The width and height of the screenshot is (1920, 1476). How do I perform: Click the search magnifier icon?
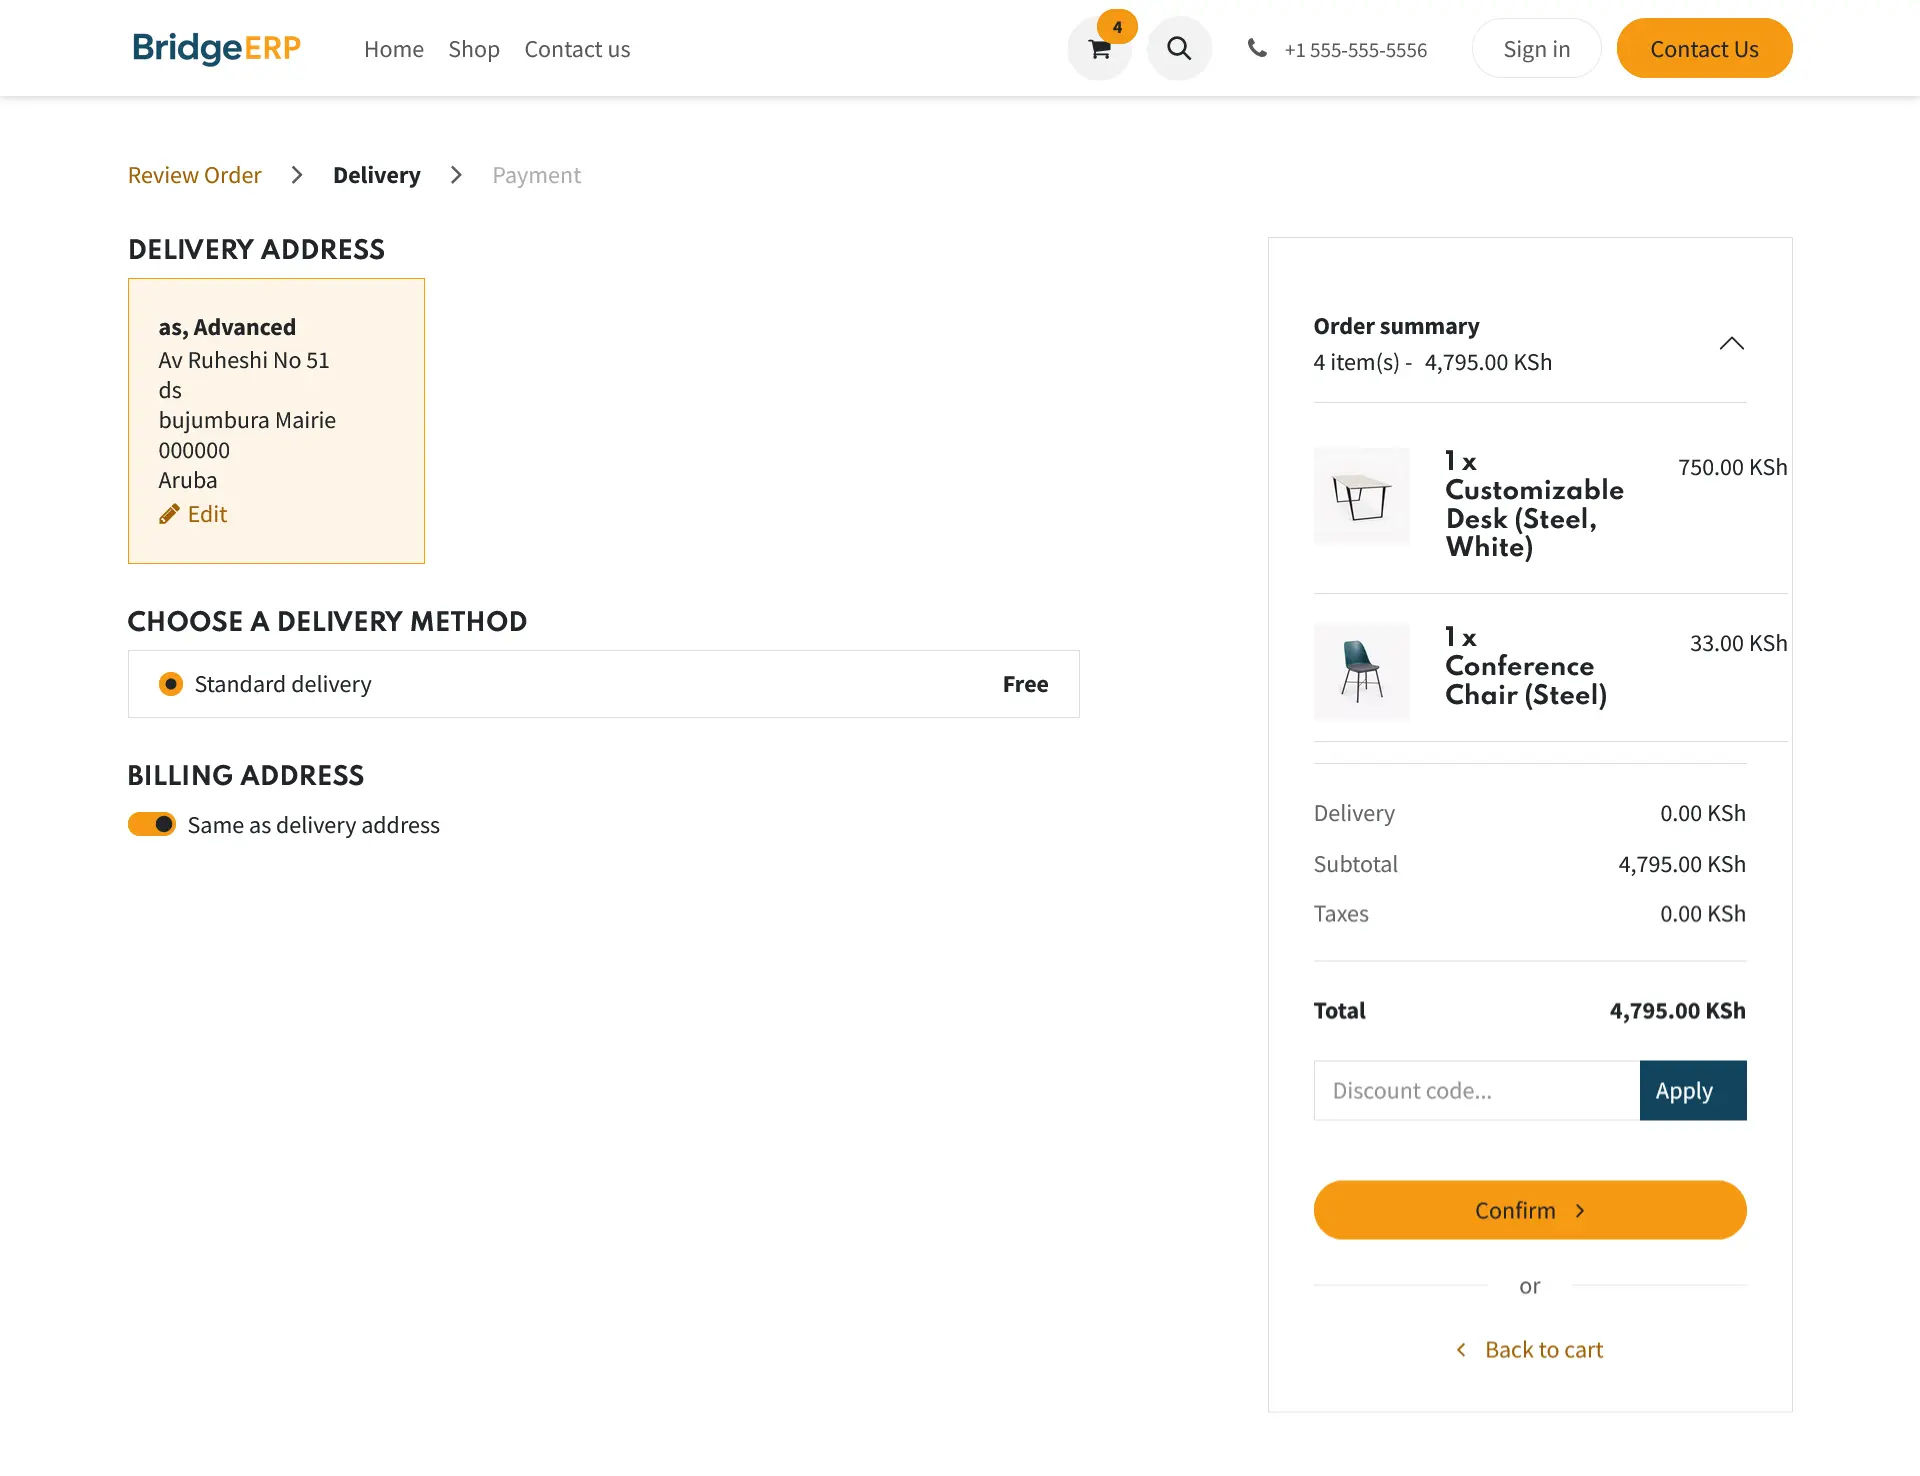1179,49
